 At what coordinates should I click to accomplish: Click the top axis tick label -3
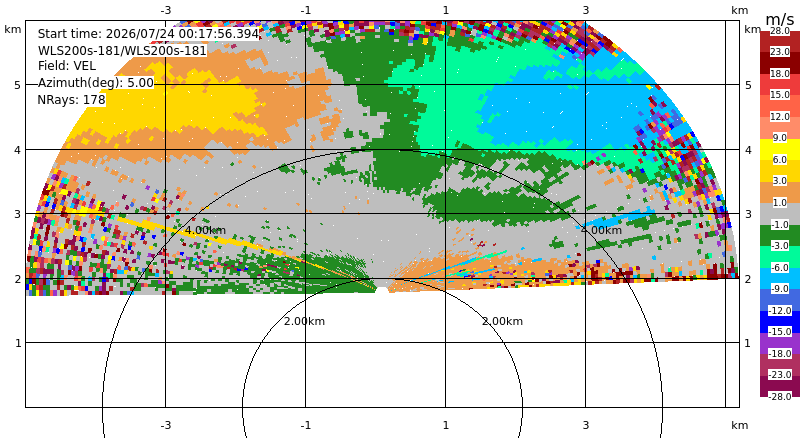[x=165, y=10]
